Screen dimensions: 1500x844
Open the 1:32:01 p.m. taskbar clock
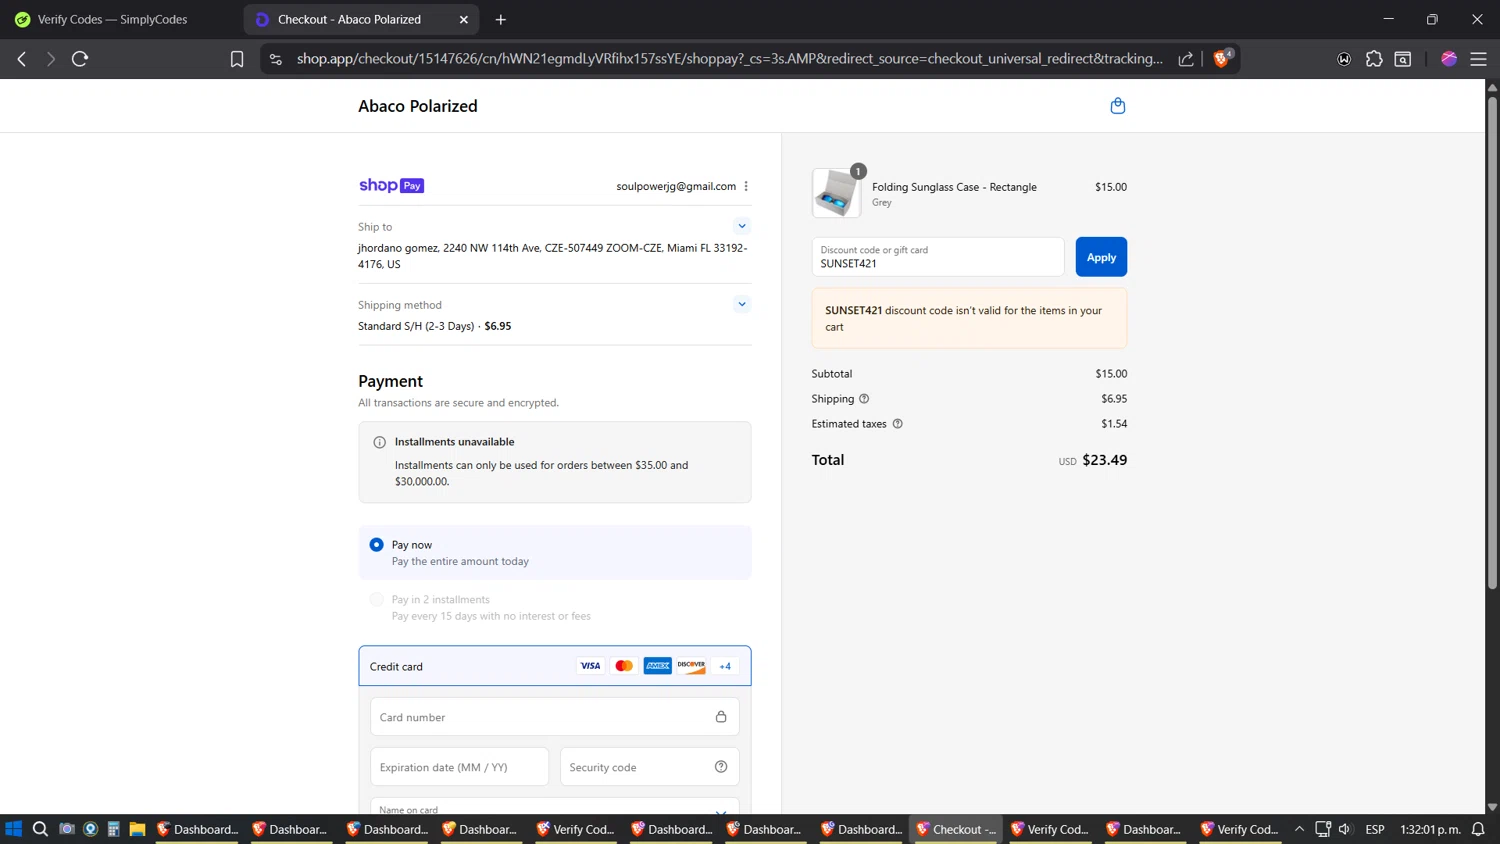pos(1430,829)
